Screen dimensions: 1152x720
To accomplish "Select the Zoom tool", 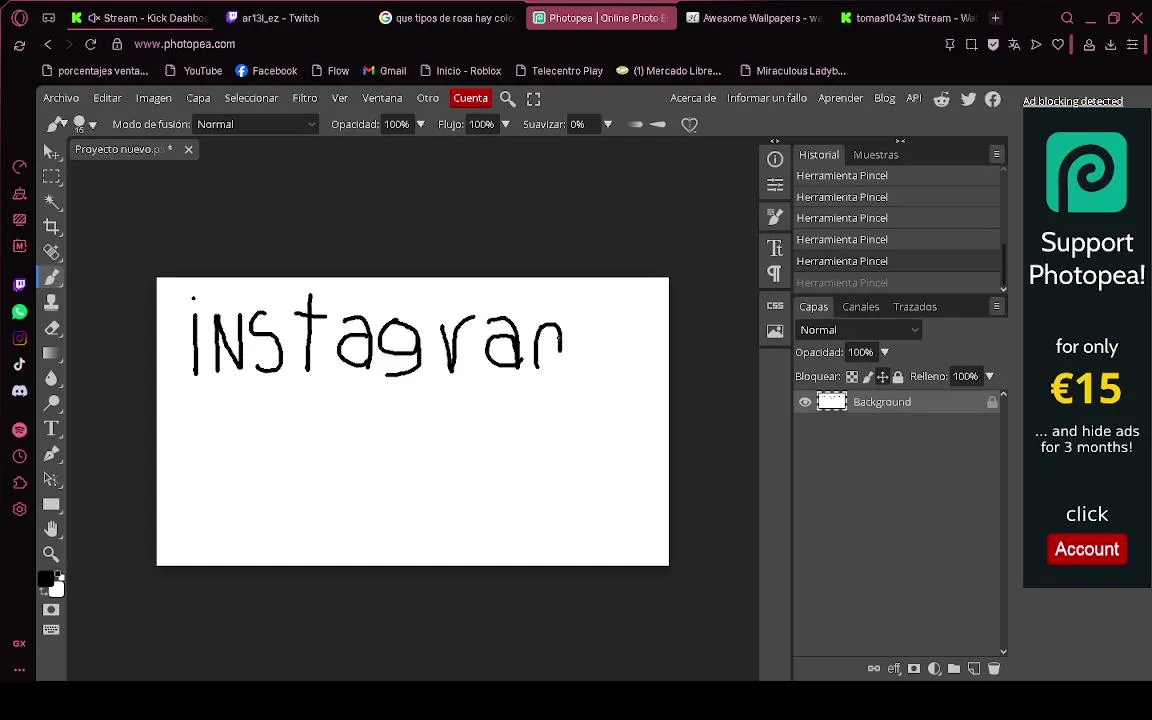I will point(51,554).
